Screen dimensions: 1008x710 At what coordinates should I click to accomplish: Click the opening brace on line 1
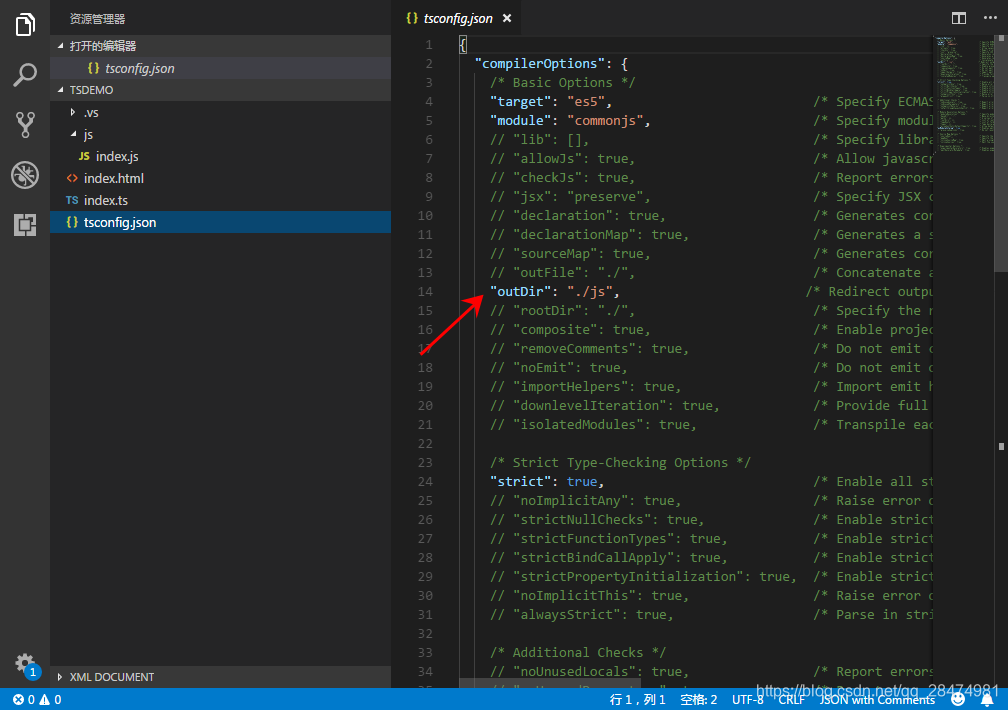tap(462, 44)
